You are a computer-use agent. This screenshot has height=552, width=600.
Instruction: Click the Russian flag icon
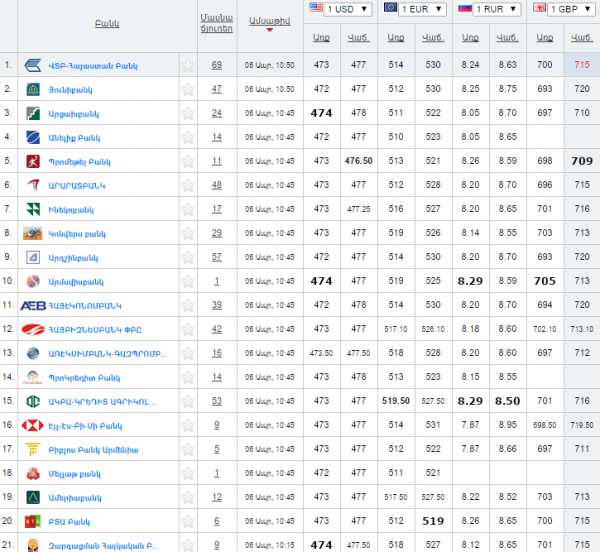(x=464, y=9)
